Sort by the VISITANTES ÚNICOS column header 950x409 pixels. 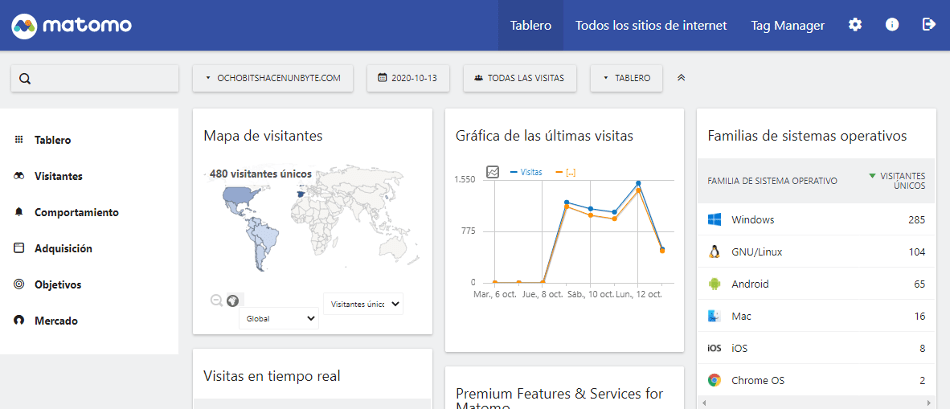(x=897, y=181)
